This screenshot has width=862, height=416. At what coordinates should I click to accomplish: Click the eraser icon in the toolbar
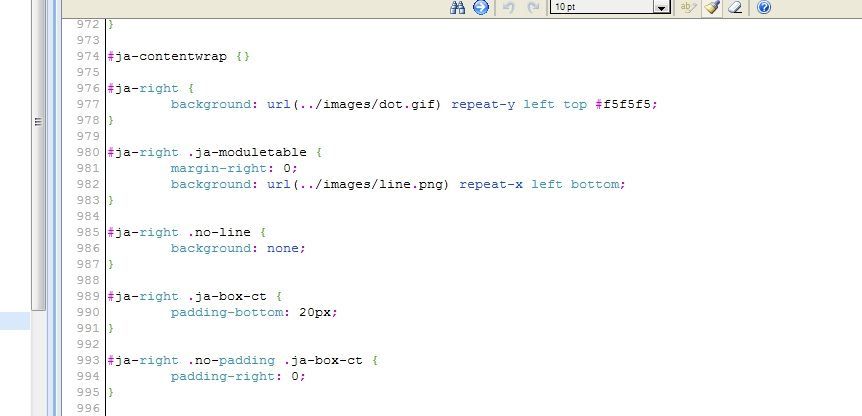(x=736, y=7)
